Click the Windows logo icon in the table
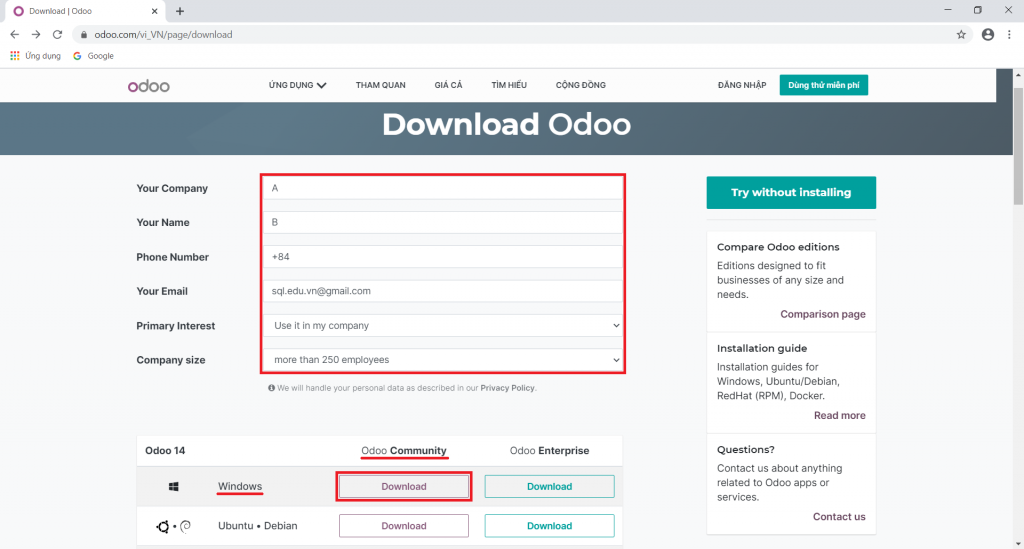The height and width of the screenshot is (549, 1024). (174, 486)
